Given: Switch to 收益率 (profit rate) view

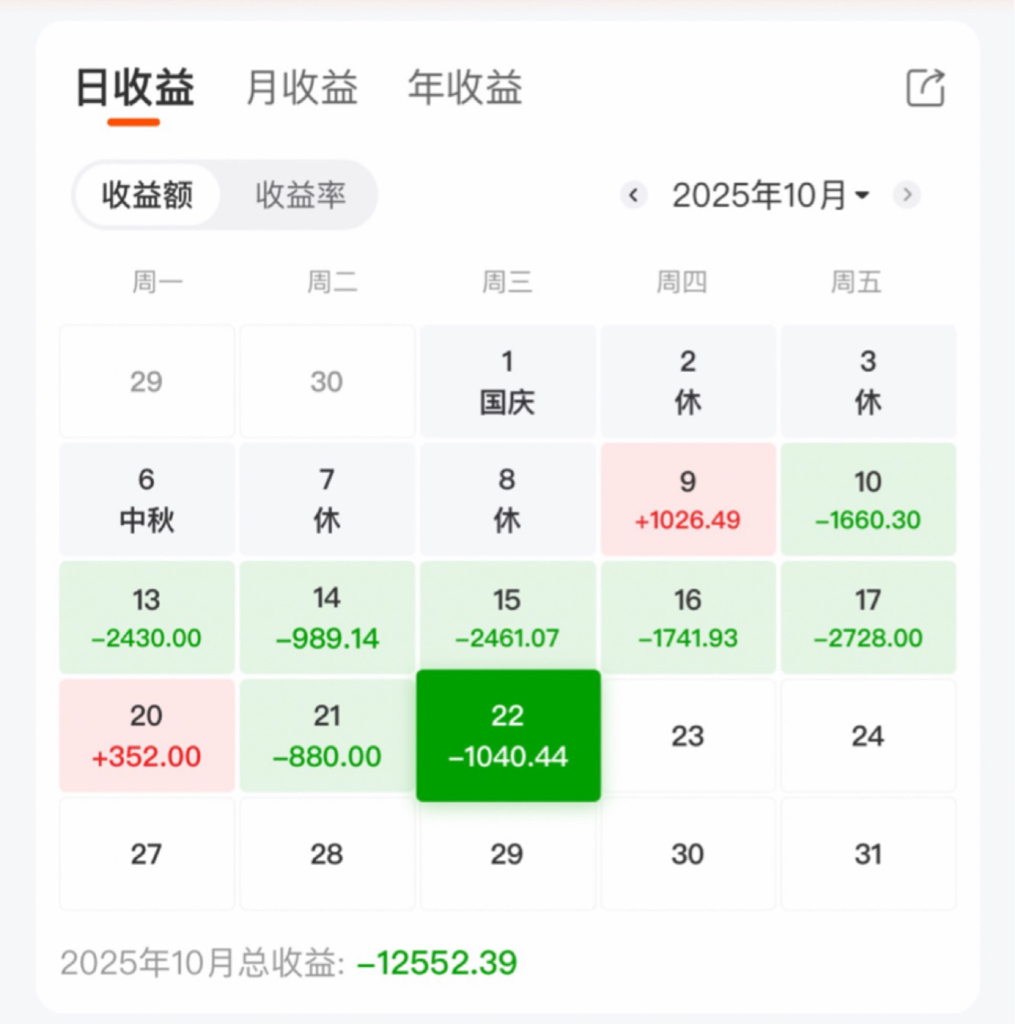Looking at the screenshot, I should click(300, 195).
